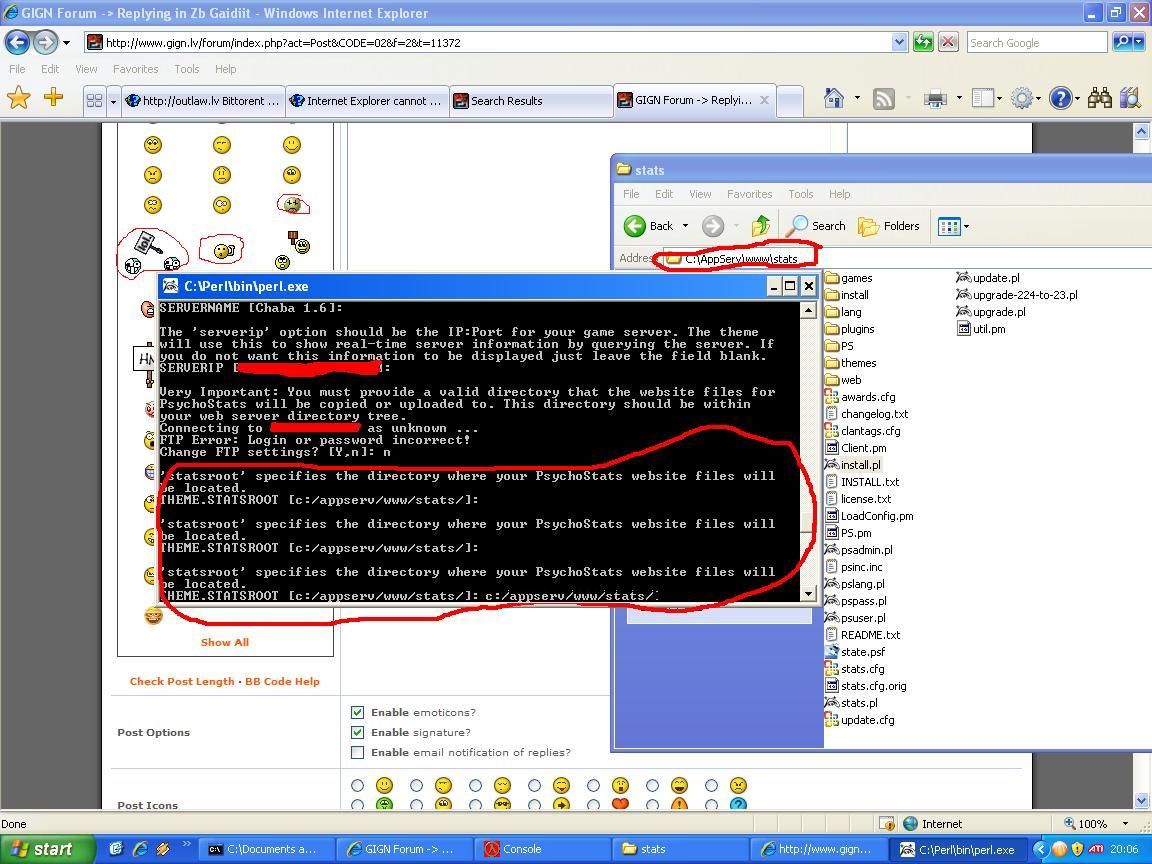The image size is (1152, 864).
Task: Toggle the Enable signature checkbox
Action: 358,732
